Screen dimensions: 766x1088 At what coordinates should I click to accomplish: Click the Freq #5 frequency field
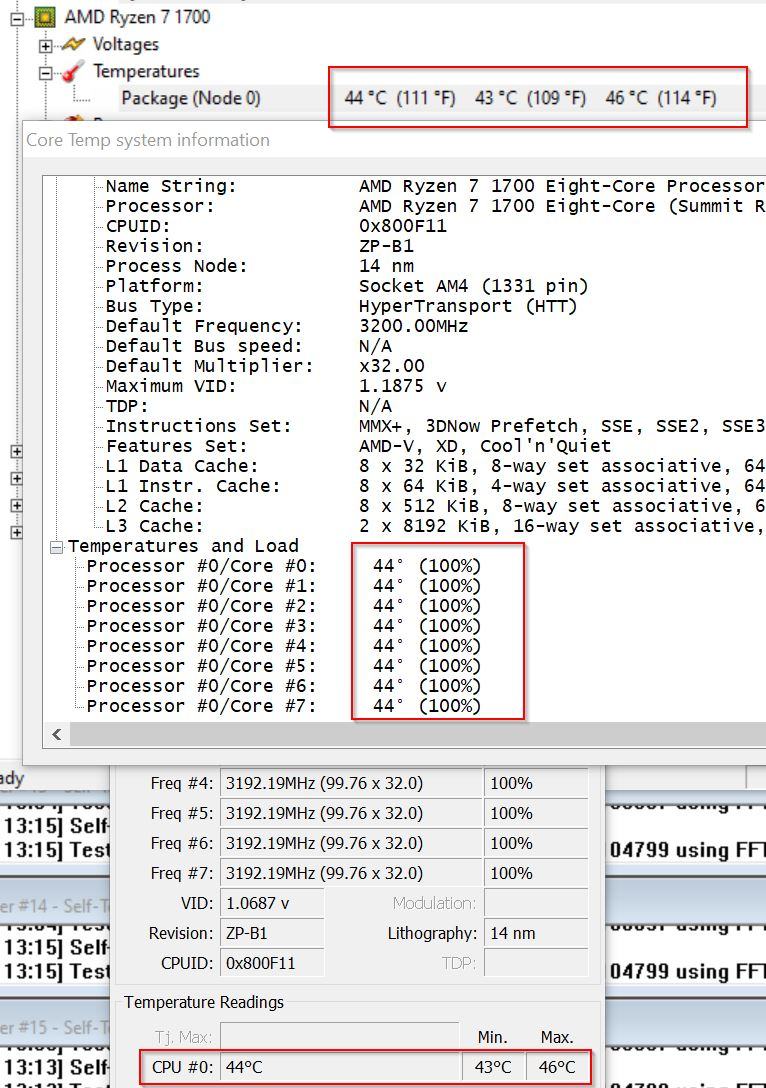[350, 813]
